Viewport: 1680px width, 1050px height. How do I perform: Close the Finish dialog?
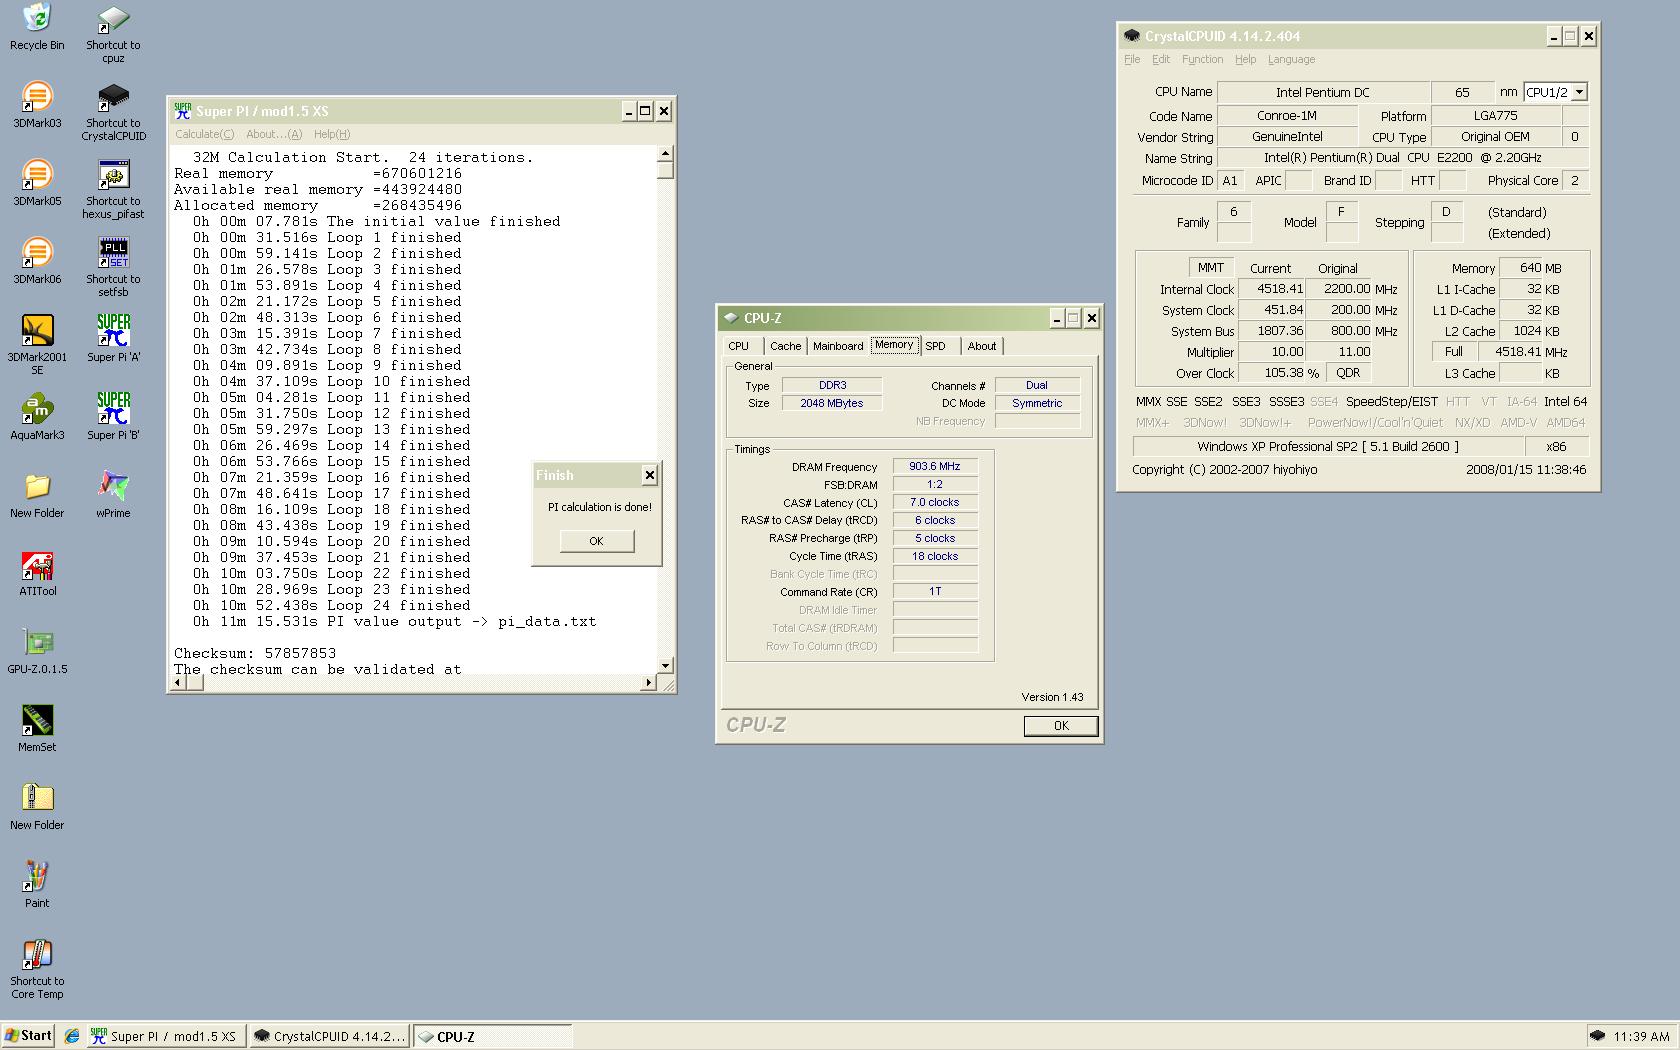point(649,475)
